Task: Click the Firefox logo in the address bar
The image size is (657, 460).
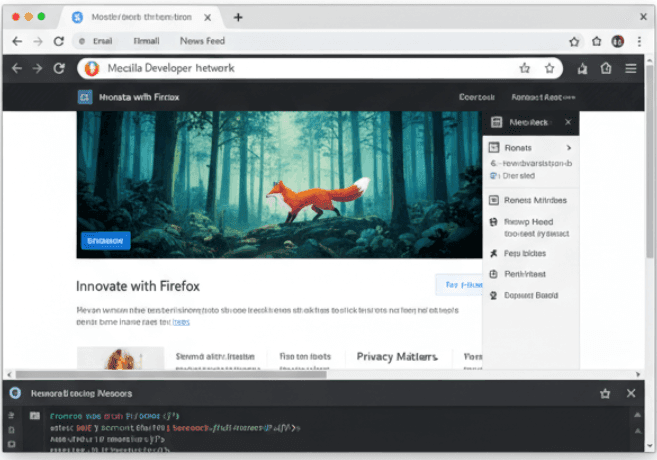Action: [x=92, y=68]
